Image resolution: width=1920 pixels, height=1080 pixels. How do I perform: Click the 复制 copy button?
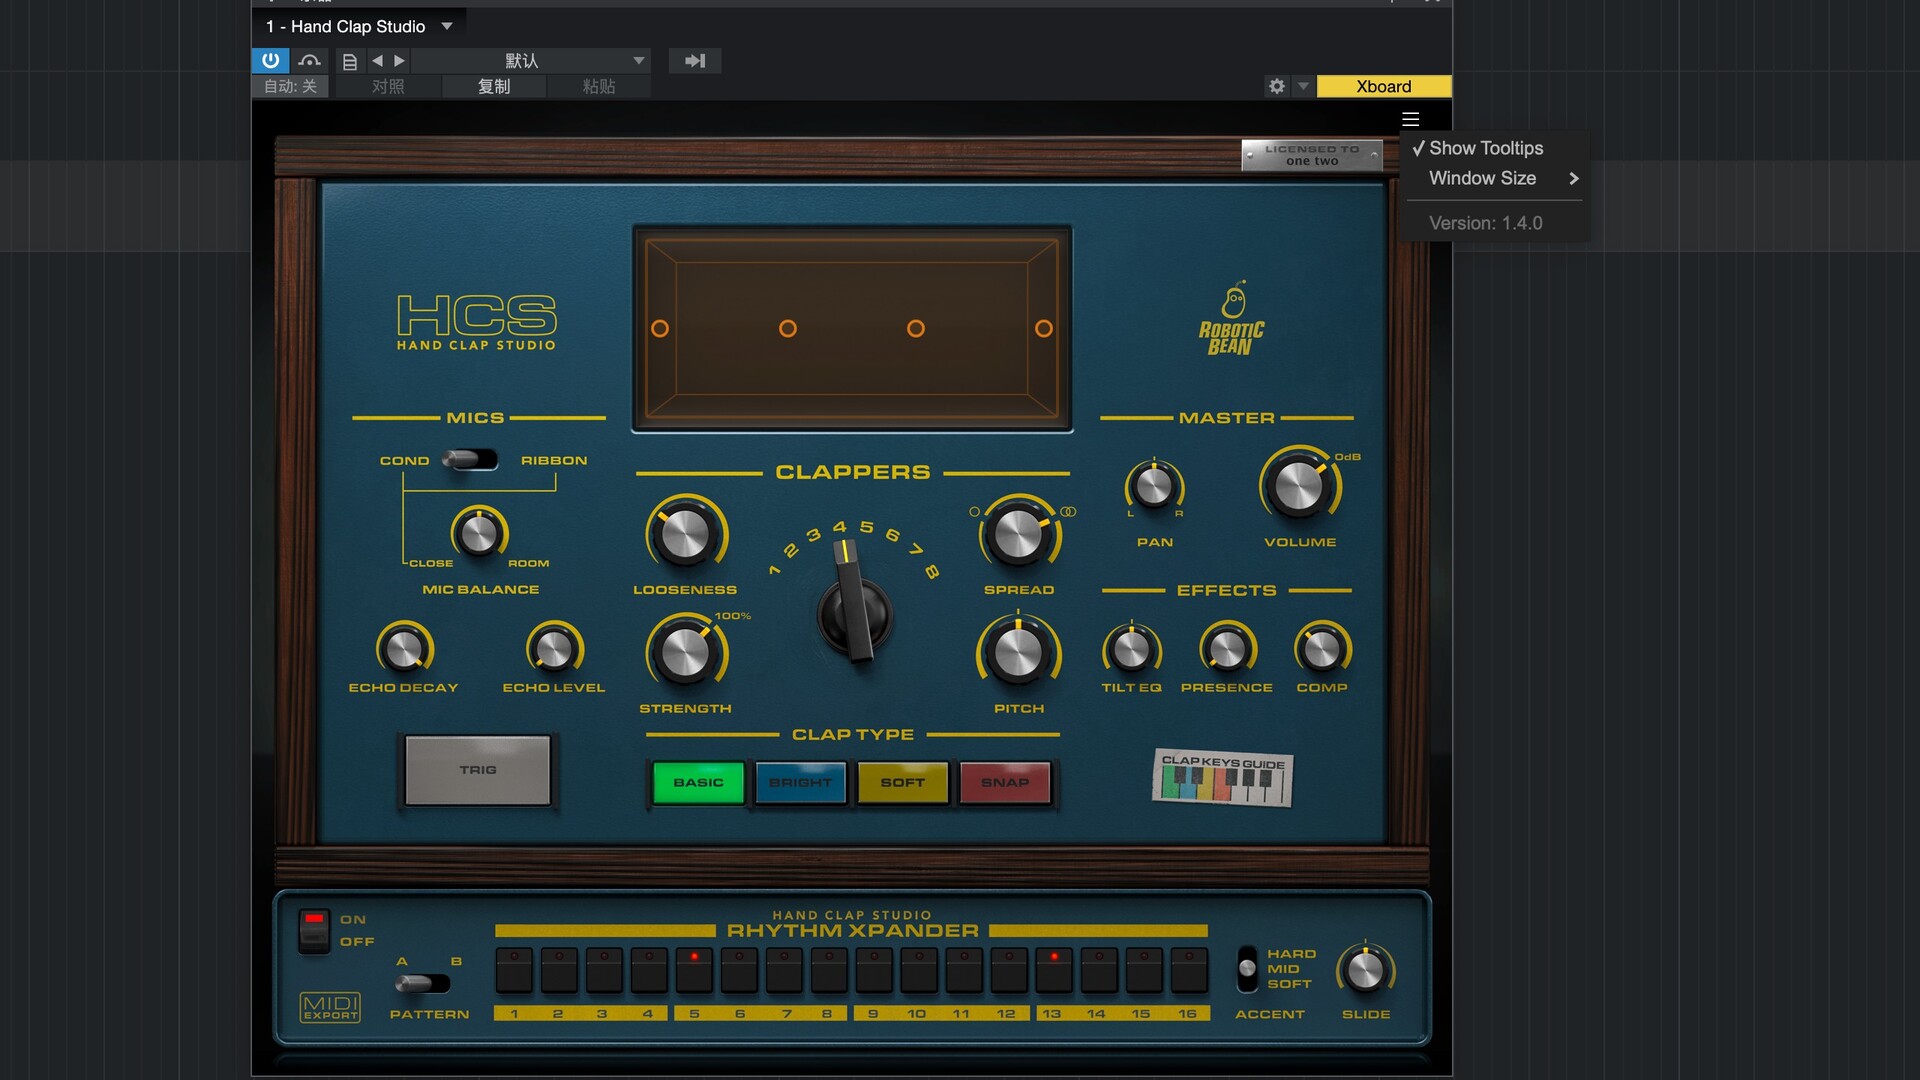point(493,86)
